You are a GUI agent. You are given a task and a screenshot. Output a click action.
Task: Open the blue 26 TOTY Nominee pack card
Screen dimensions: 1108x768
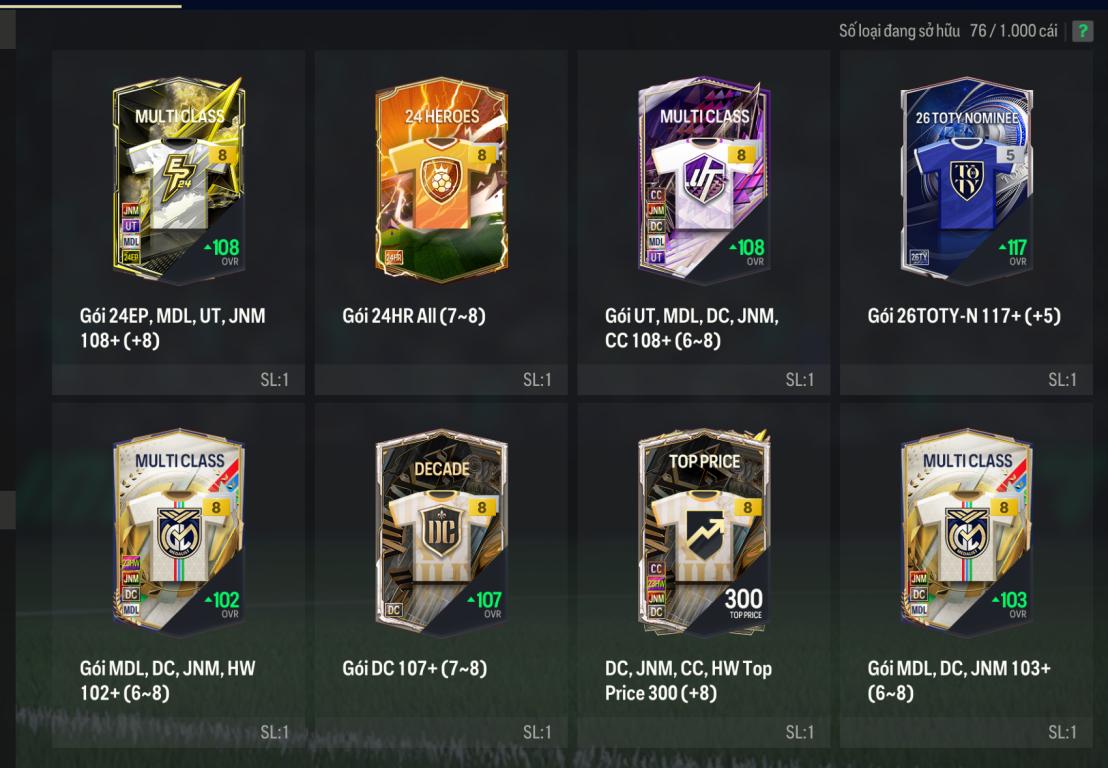[x=966, y=179]
